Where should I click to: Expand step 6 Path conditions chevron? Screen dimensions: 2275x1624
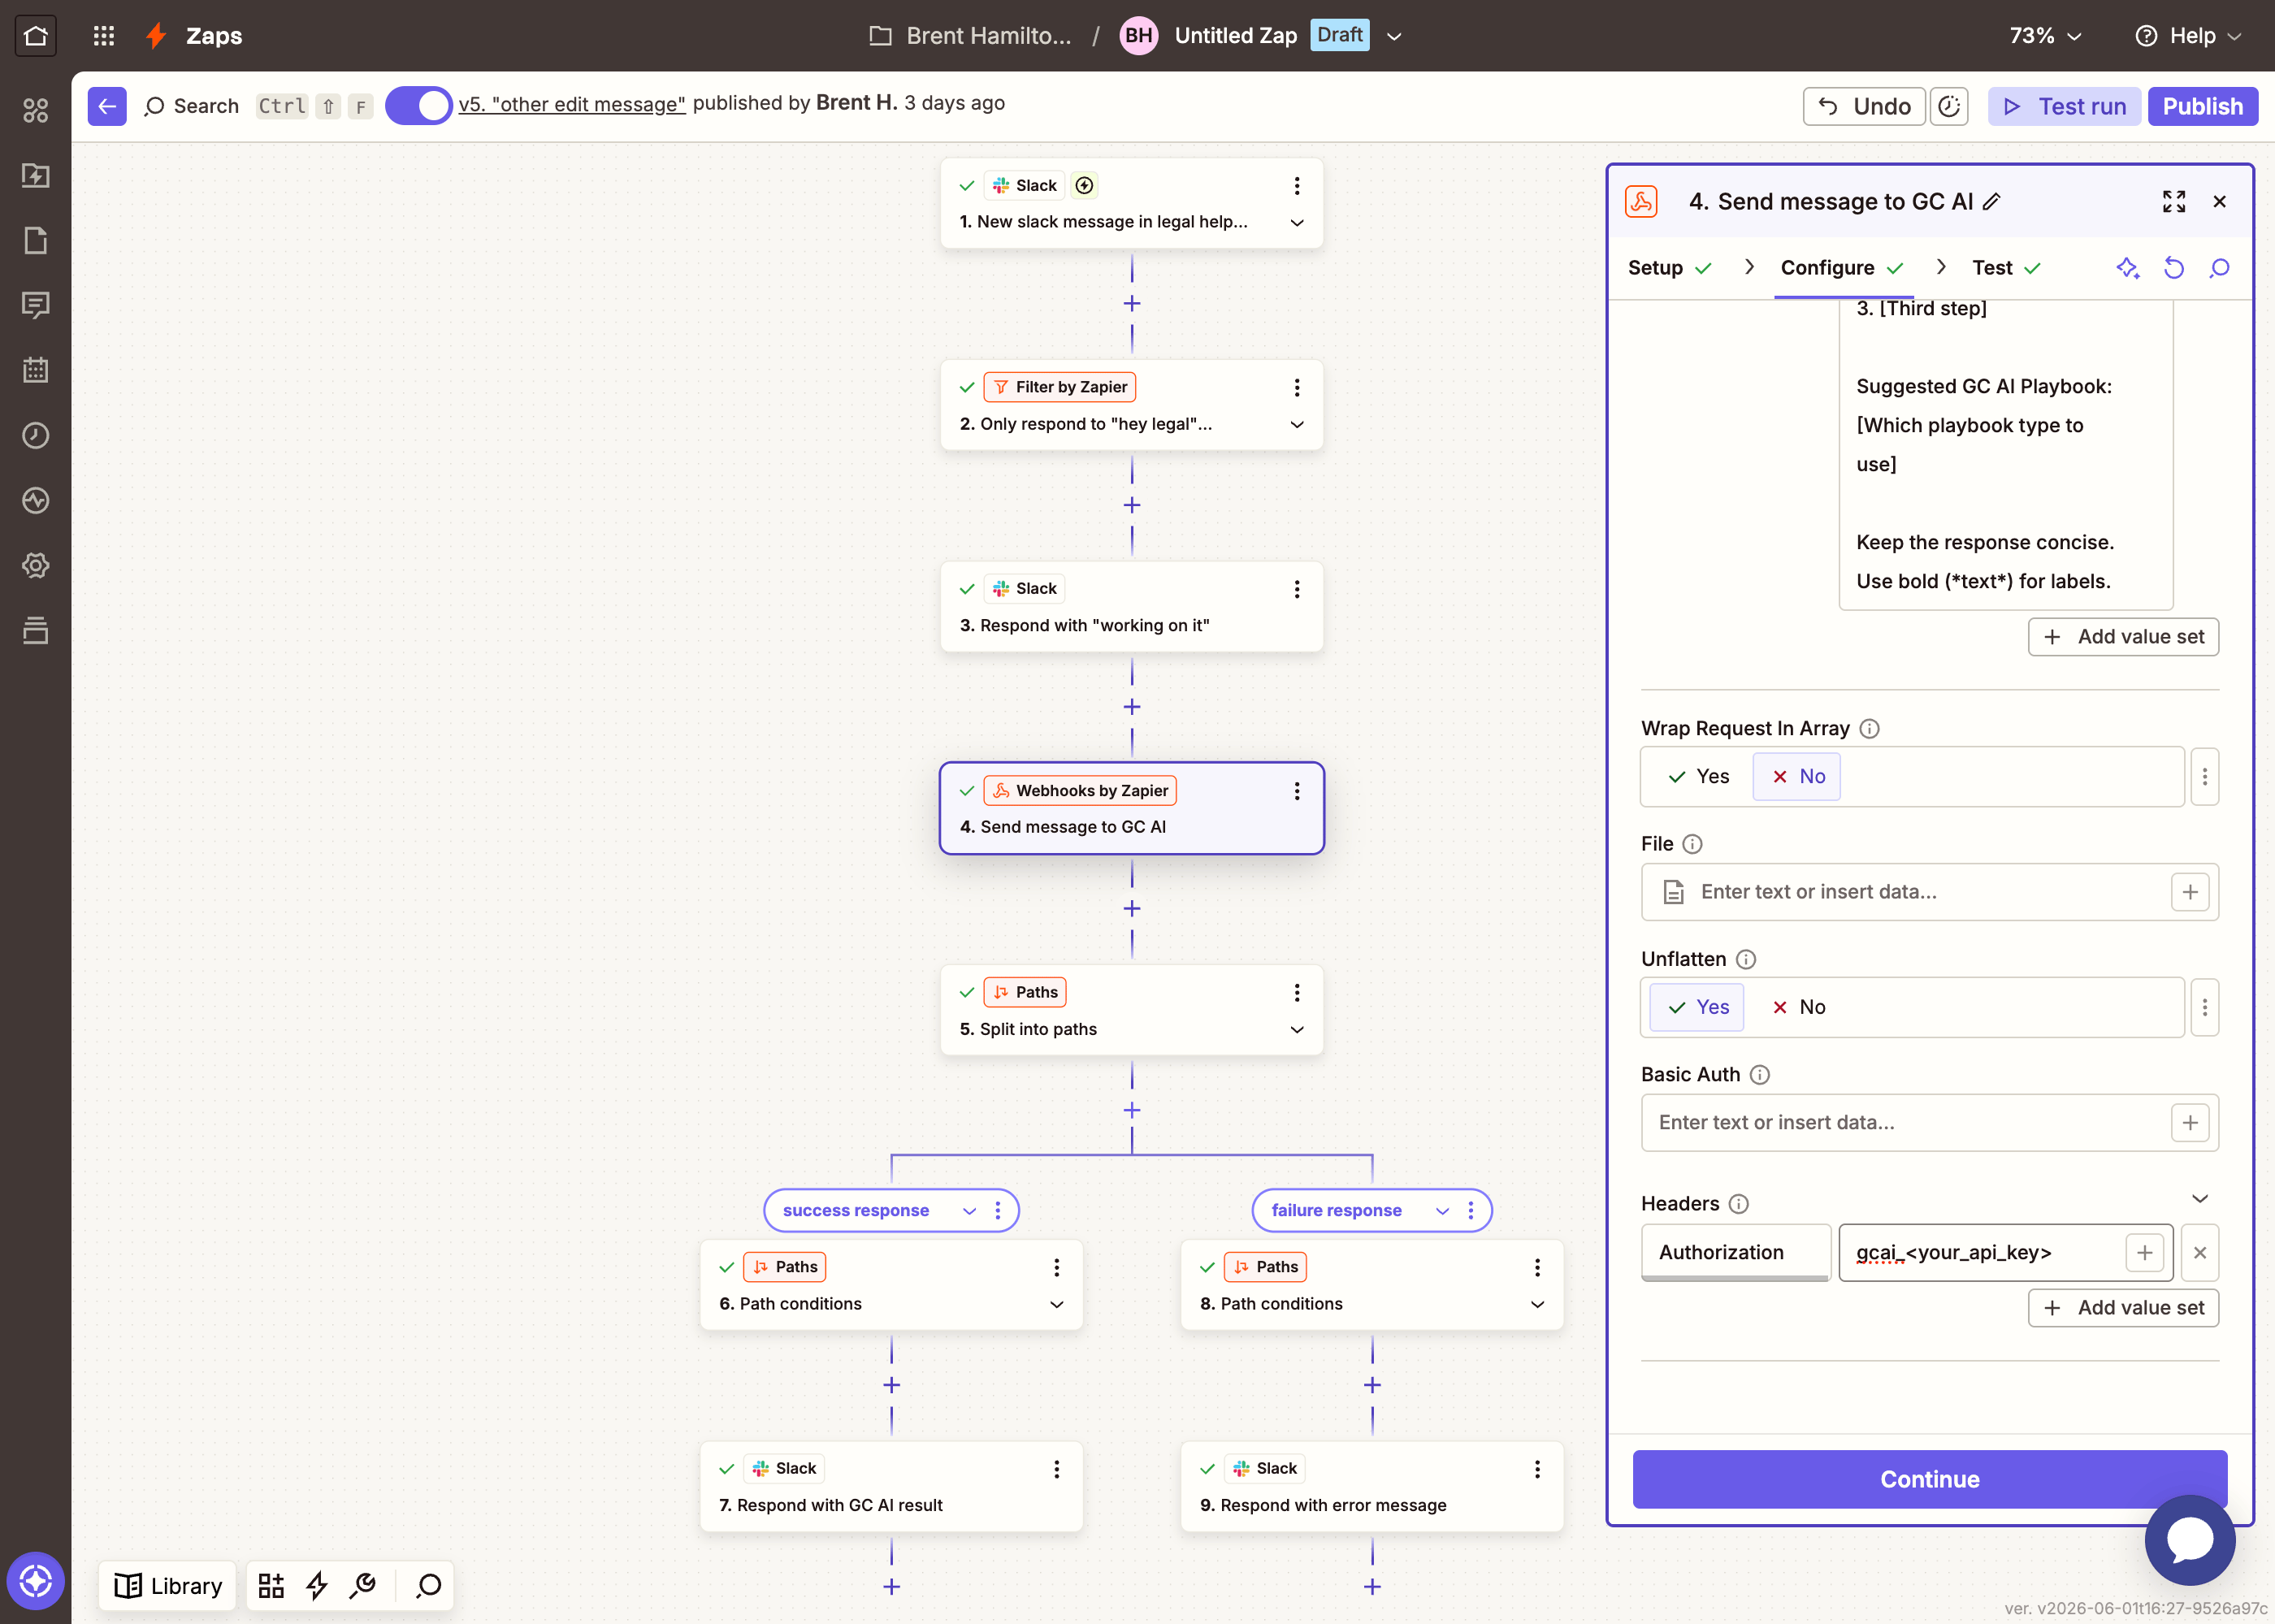tap(1057, 1305)
